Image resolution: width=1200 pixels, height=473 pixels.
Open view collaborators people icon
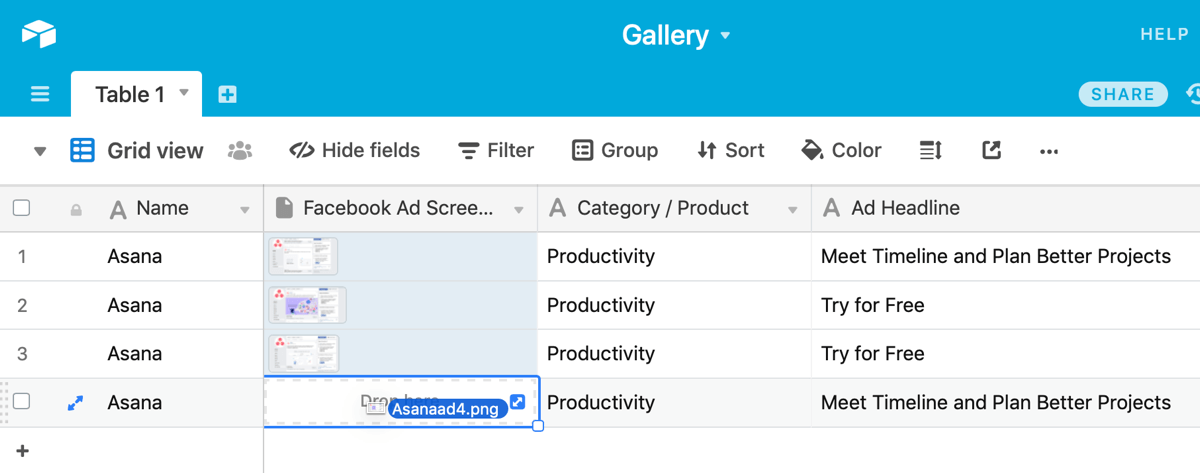[240, 151]
